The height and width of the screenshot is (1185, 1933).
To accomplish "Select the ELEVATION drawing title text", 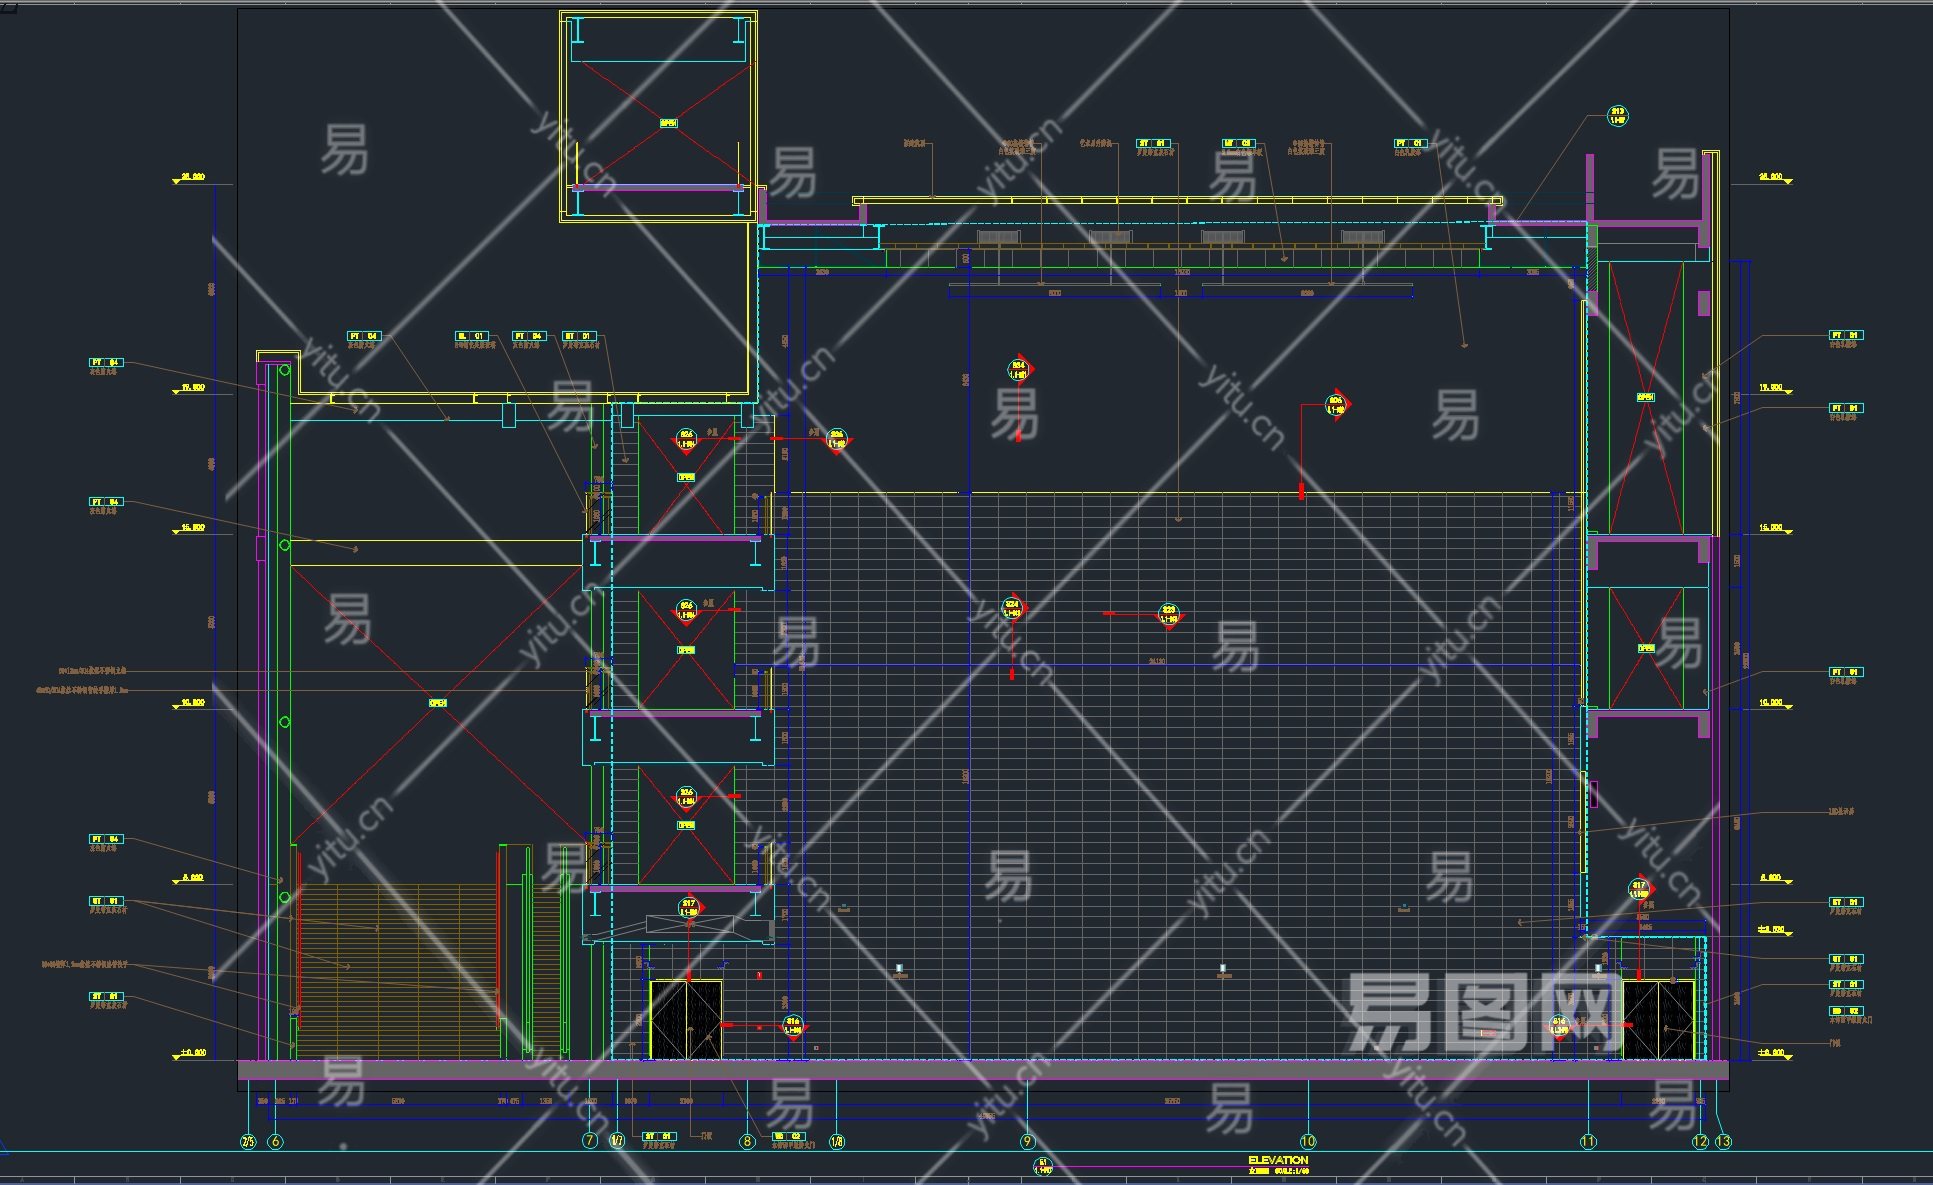I will pos(1277,1160).
